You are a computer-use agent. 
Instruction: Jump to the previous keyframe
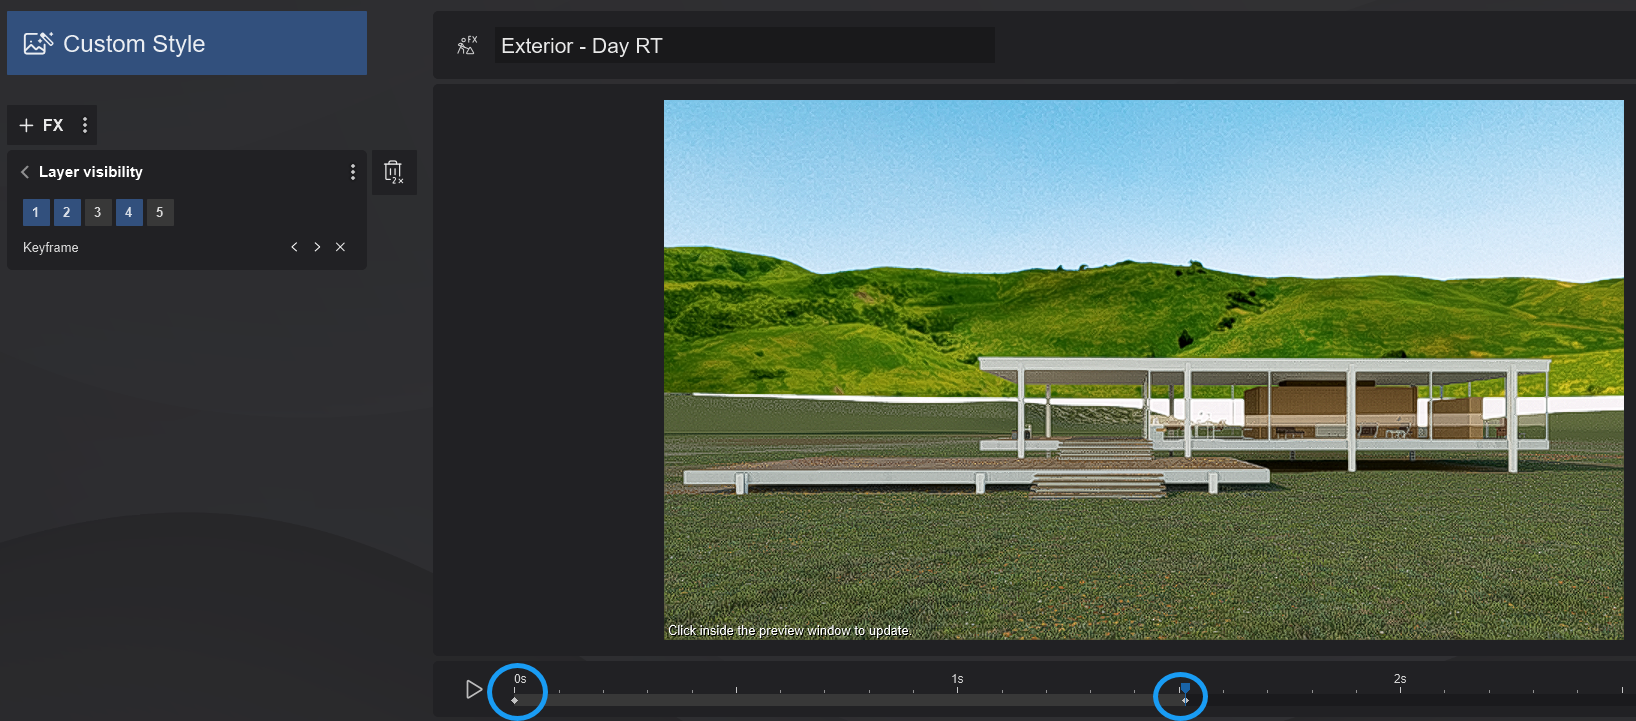pos(294,247)
